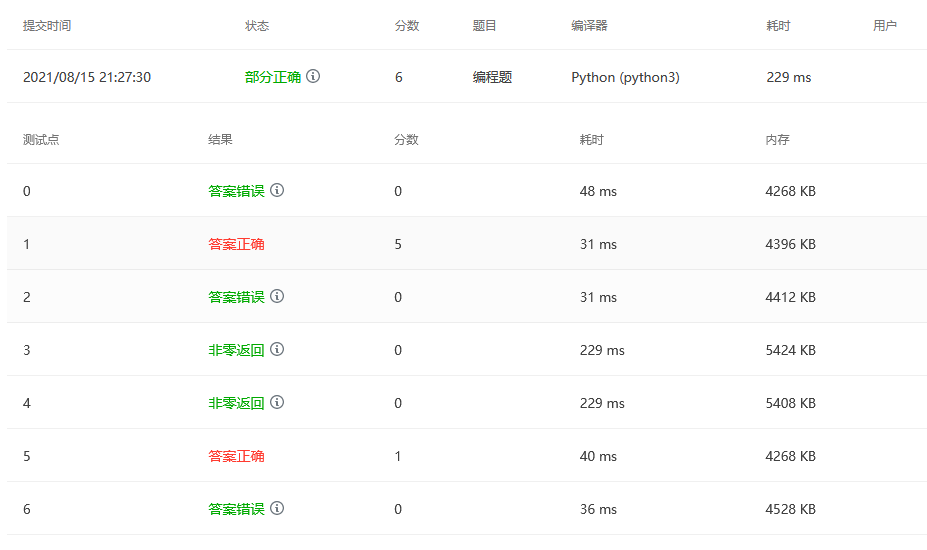Viewport: 927px width, 550px height.
Task: Click 答案错误 result of test point 6
Action: coord(236,509)
